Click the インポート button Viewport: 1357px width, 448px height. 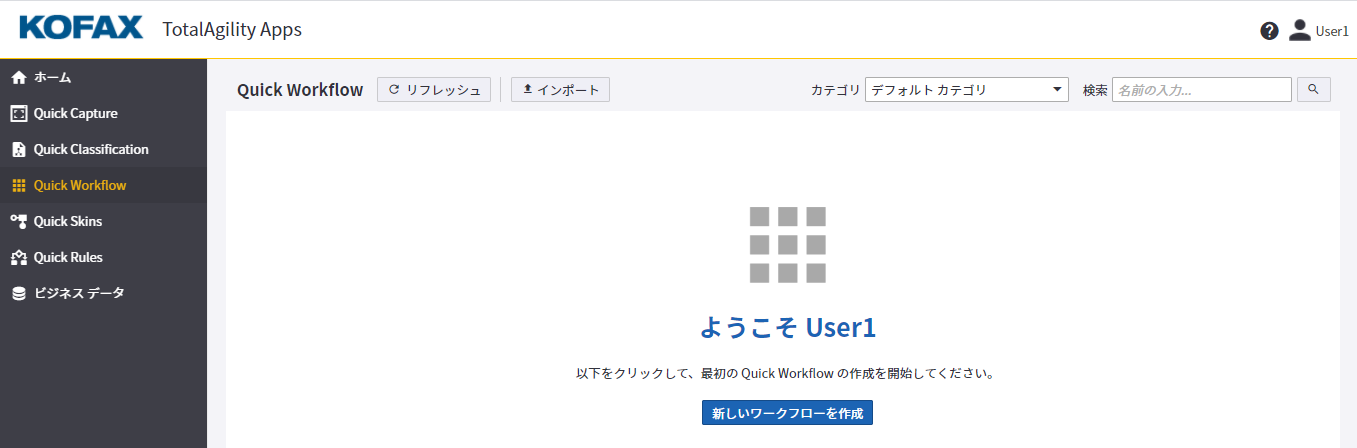click(560, 90)
